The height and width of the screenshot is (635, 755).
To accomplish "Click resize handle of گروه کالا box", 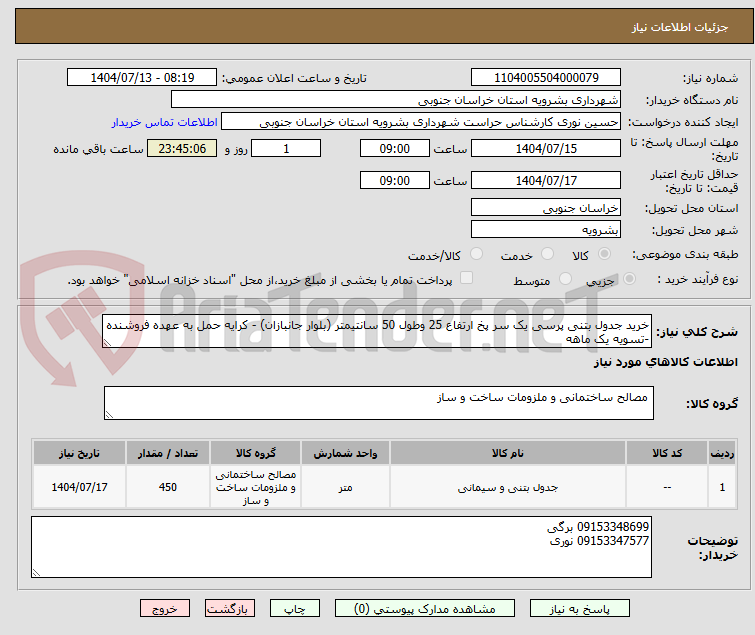I will pyautogui.click(x=109, y=415).
